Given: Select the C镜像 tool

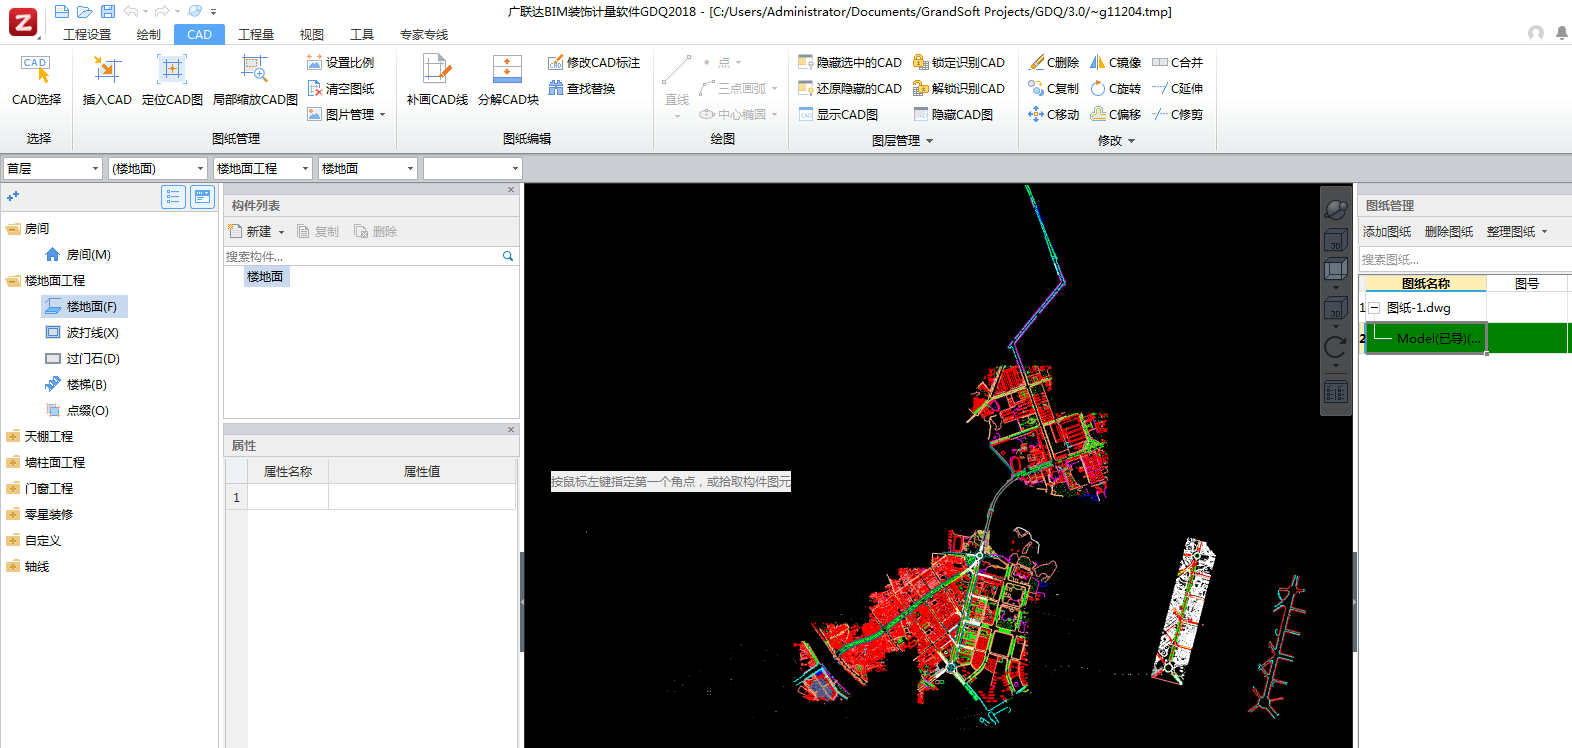Looking at the screenshot, I should 1116,62.
